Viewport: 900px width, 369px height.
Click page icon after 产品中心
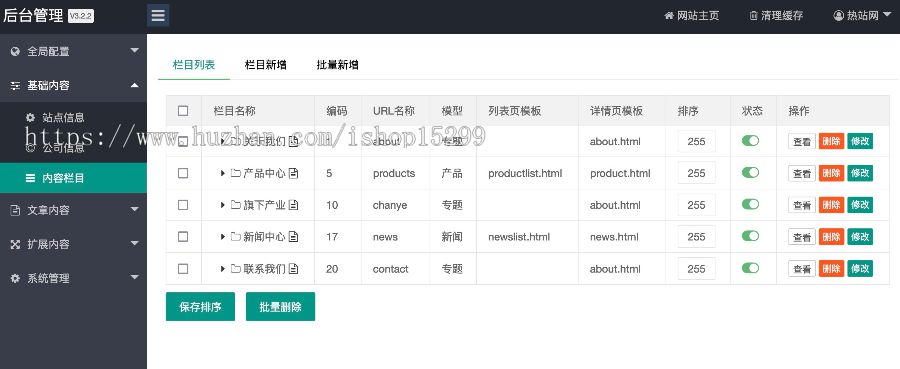coord(293,173)
